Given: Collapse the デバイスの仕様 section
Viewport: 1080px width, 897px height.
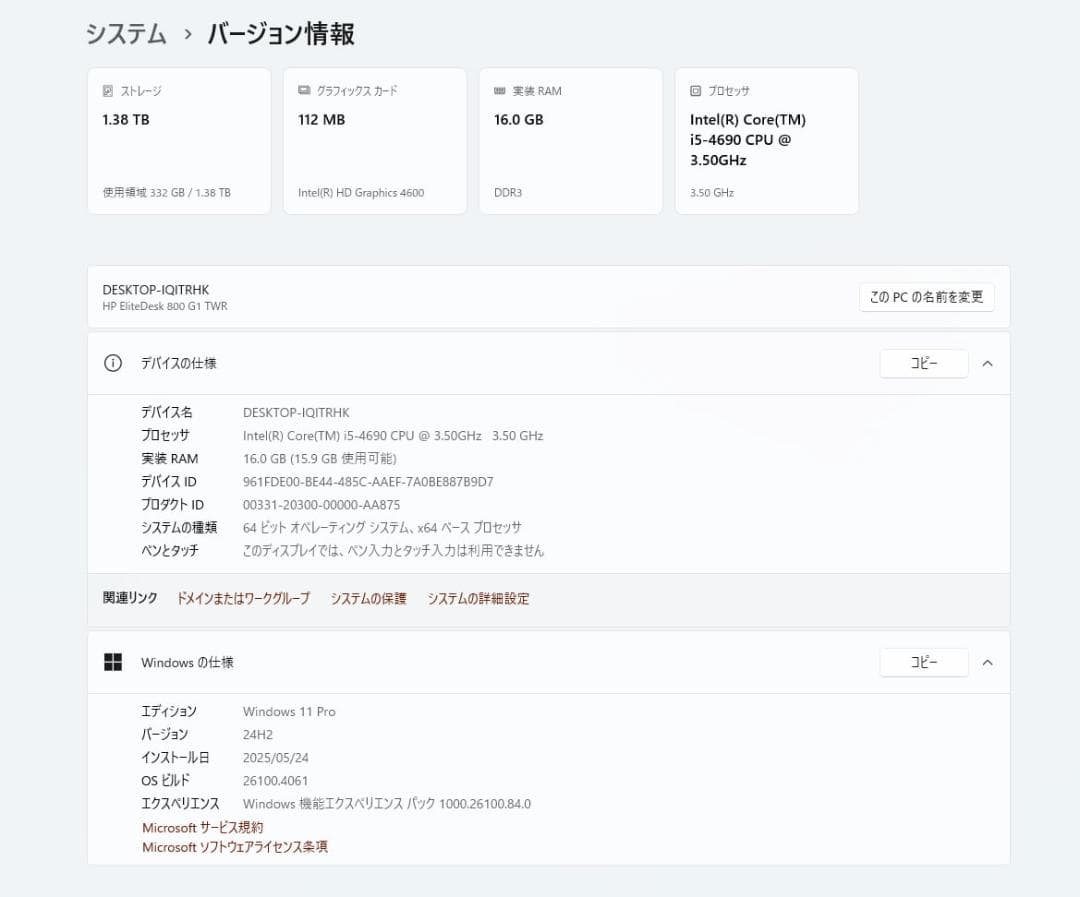Looking at the screenshot, I should pos(988,363).
